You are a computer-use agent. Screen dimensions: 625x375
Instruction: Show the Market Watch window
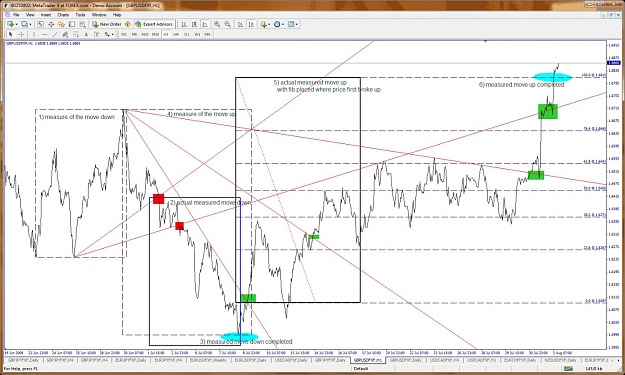pyautogui.click(x=40, y=24)
